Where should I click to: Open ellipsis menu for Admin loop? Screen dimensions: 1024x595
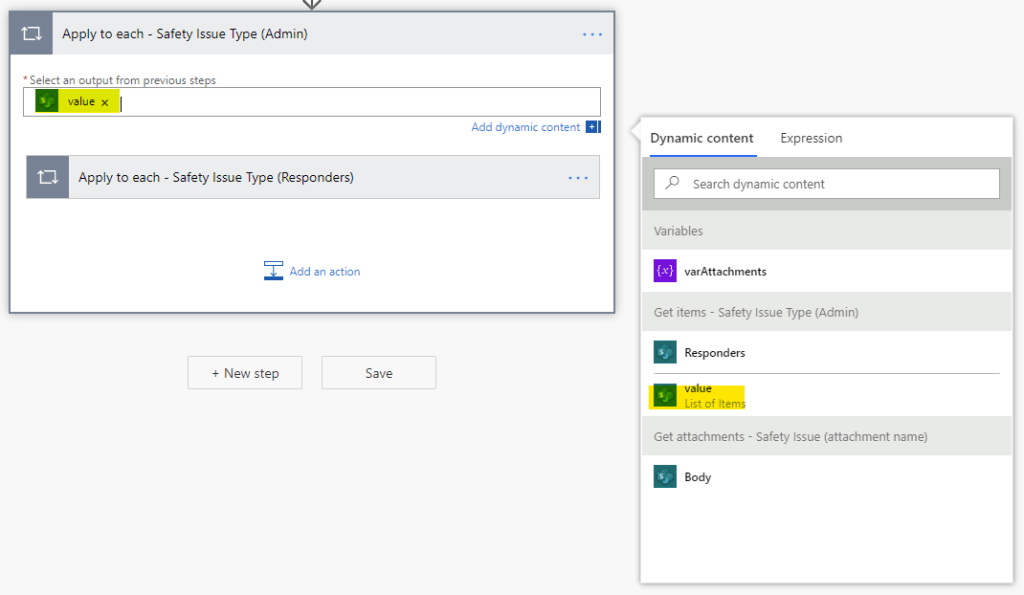click(592, 34)
